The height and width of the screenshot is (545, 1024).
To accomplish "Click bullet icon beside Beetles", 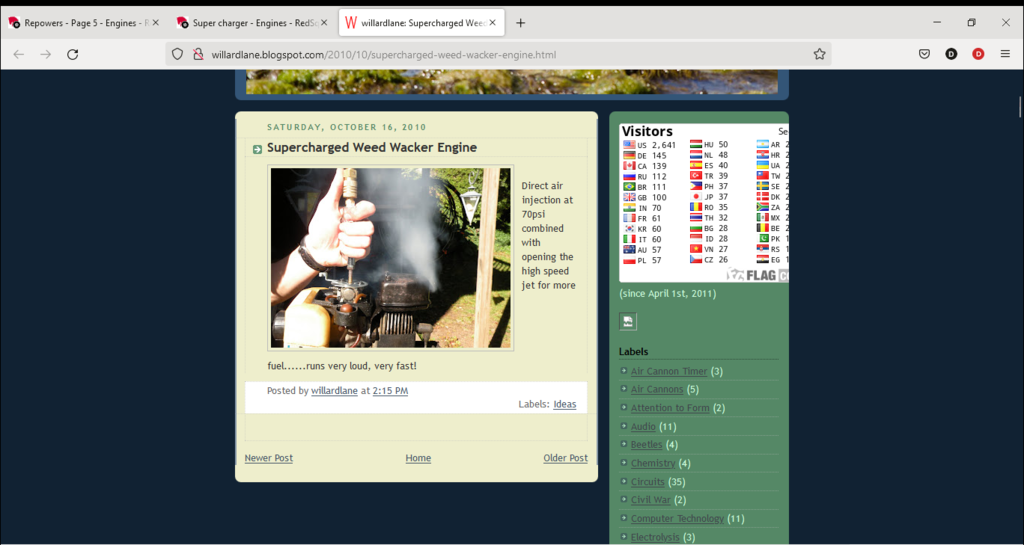I will [x=624, y=444].
